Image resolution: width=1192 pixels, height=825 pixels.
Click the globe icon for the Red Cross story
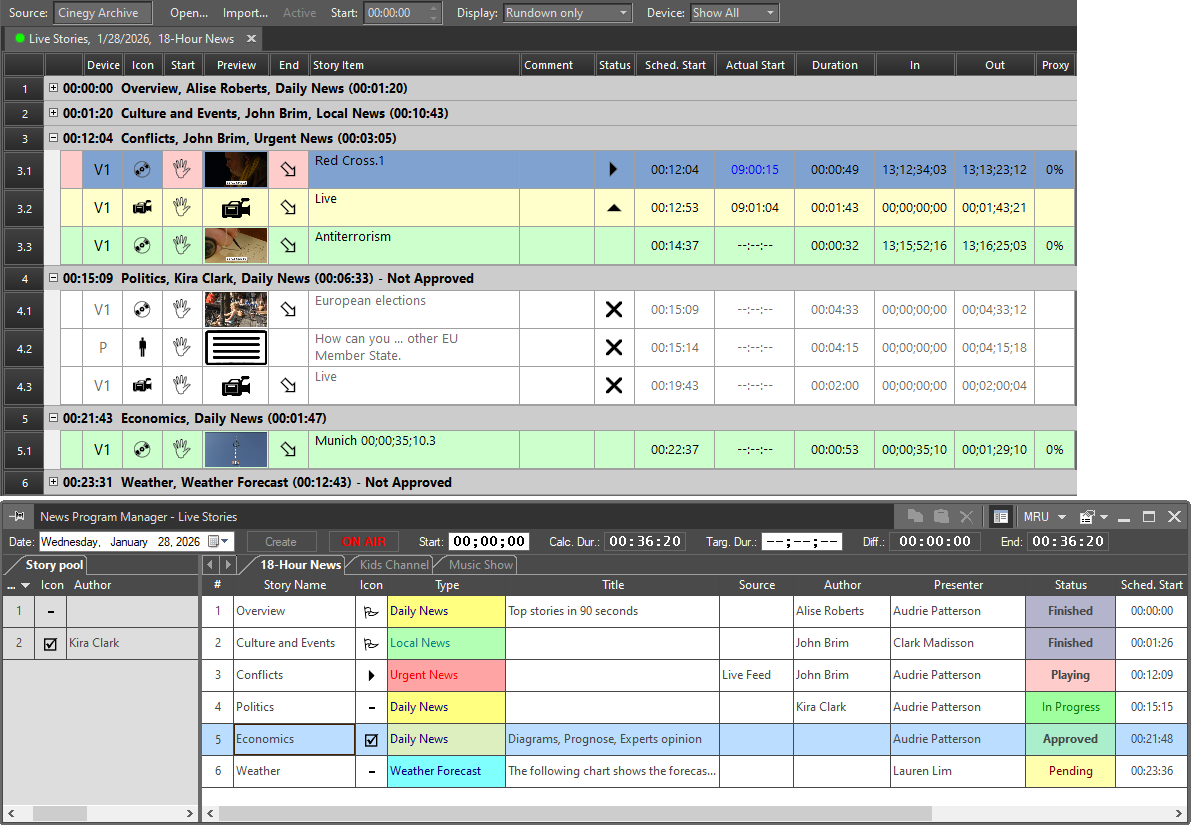[x=141, y=169]
